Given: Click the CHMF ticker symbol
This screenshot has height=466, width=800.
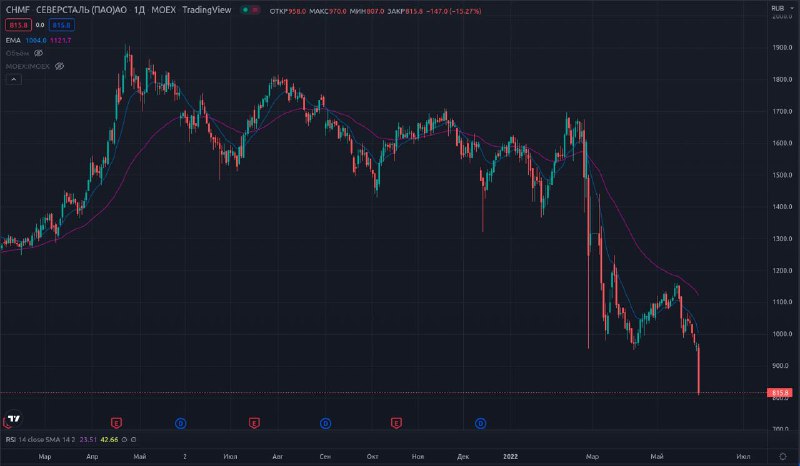Looking at the screenshot, I should point(18,10).
